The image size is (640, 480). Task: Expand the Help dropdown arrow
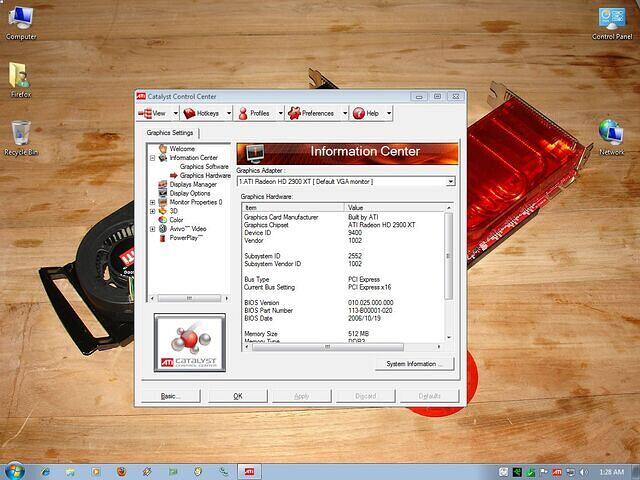tap(389, 113)
